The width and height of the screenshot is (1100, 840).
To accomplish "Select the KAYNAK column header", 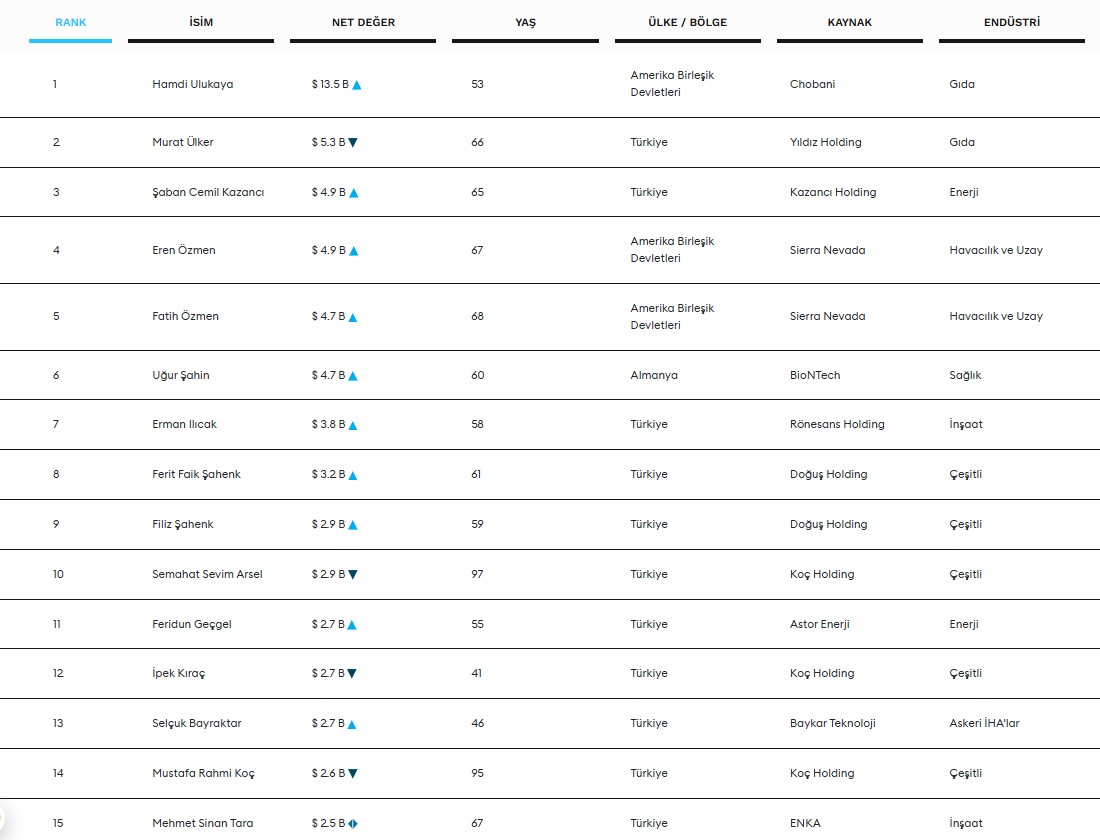I will click(x=850, y=22).
